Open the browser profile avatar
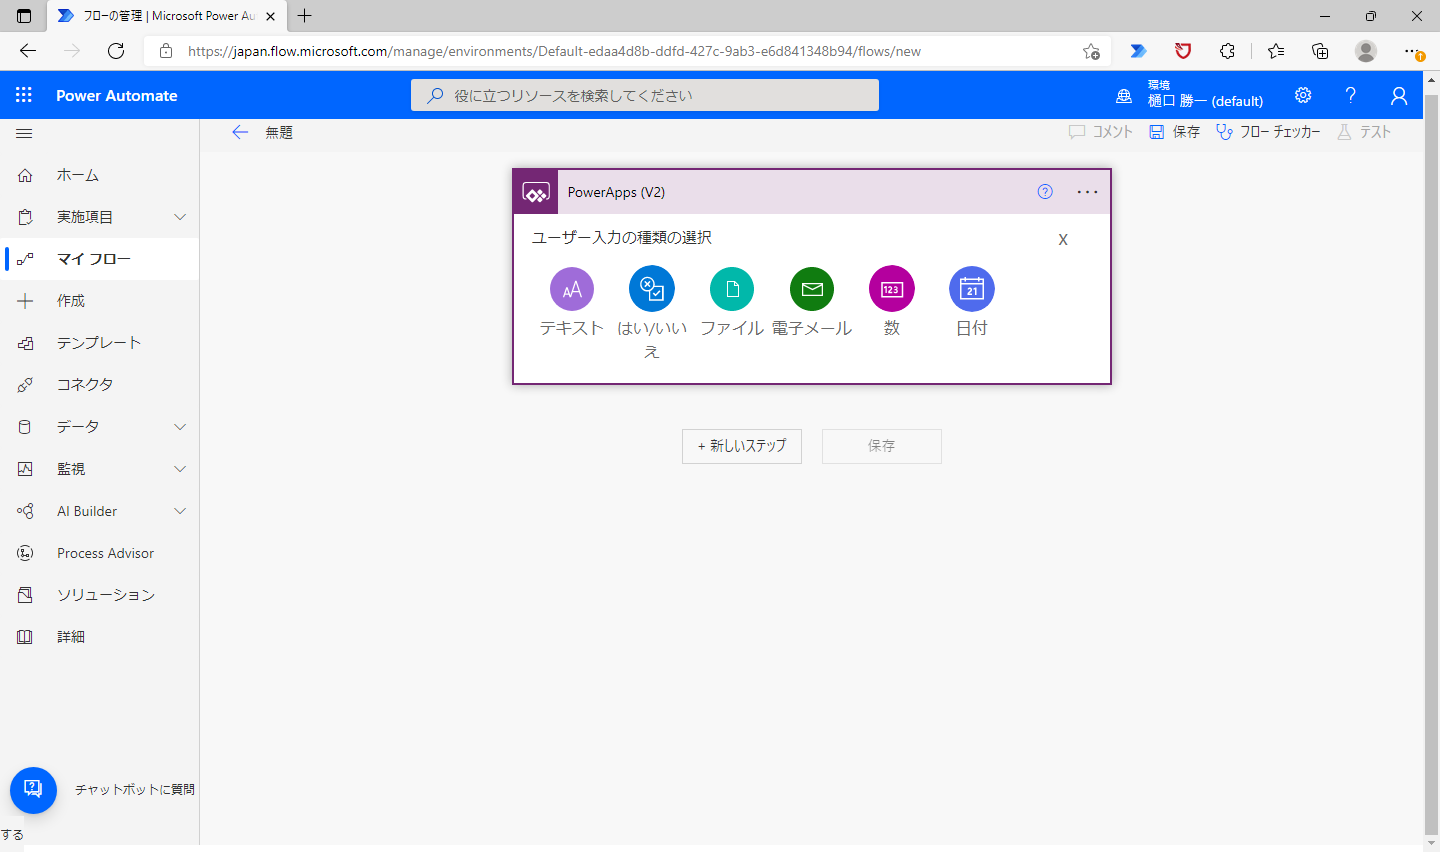Screen dimensions: 1440x852 [1366, 51]
